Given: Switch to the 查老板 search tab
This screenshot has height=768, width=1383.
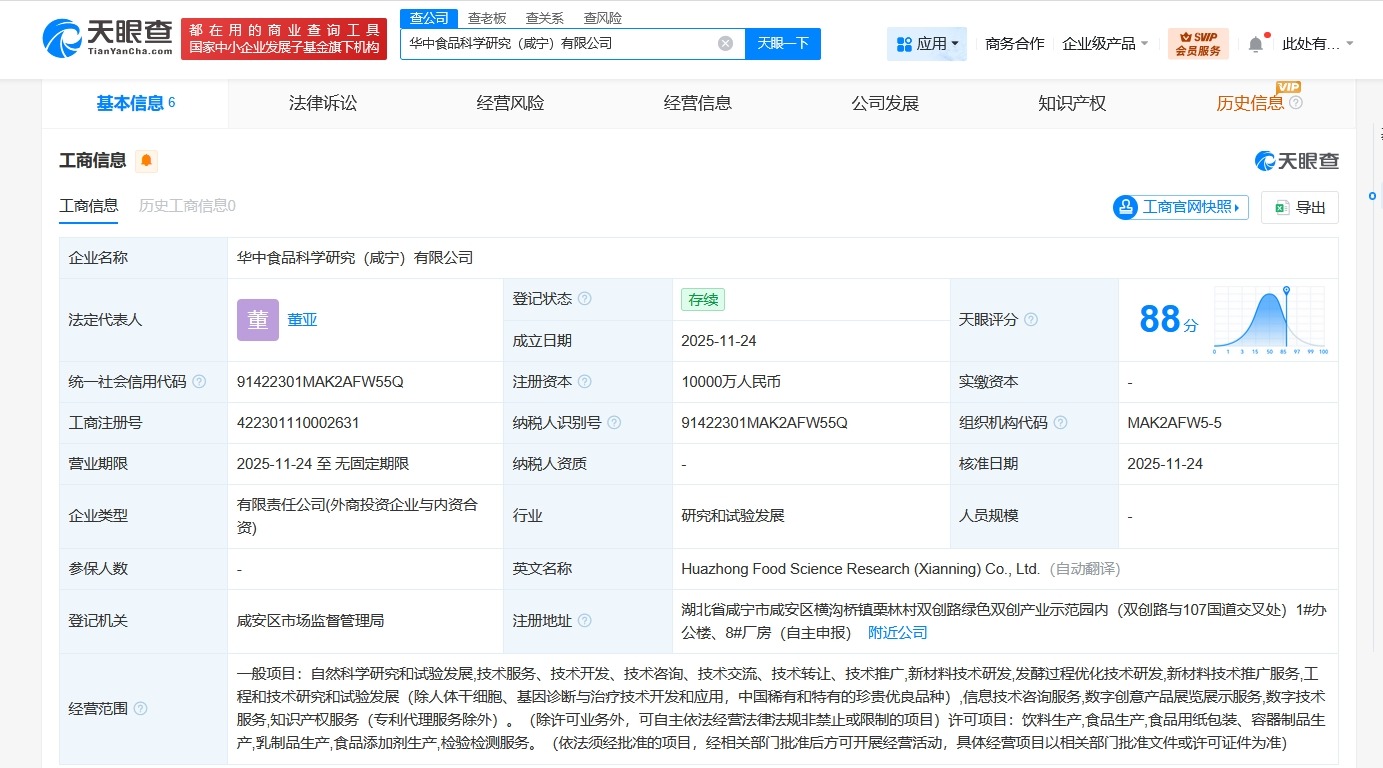Looking at the screenshot, I should (487, 17).
